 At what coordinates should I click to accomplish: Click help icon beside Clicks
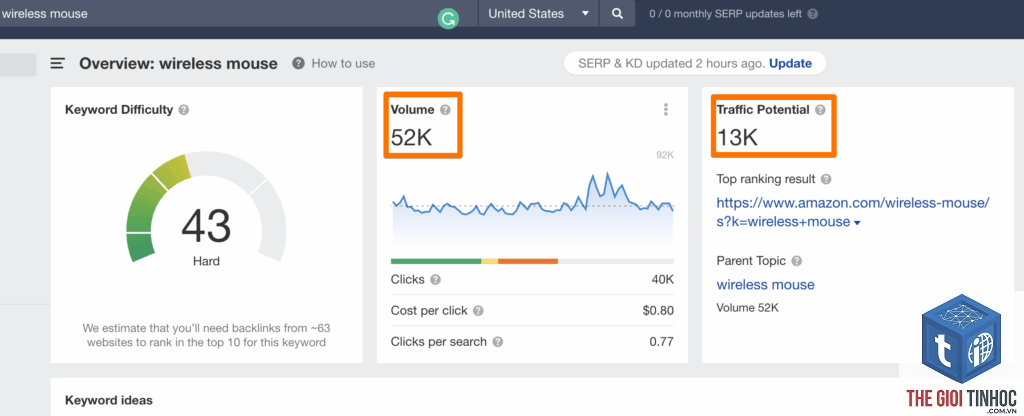pyautogui.click(x=436, y=280)
